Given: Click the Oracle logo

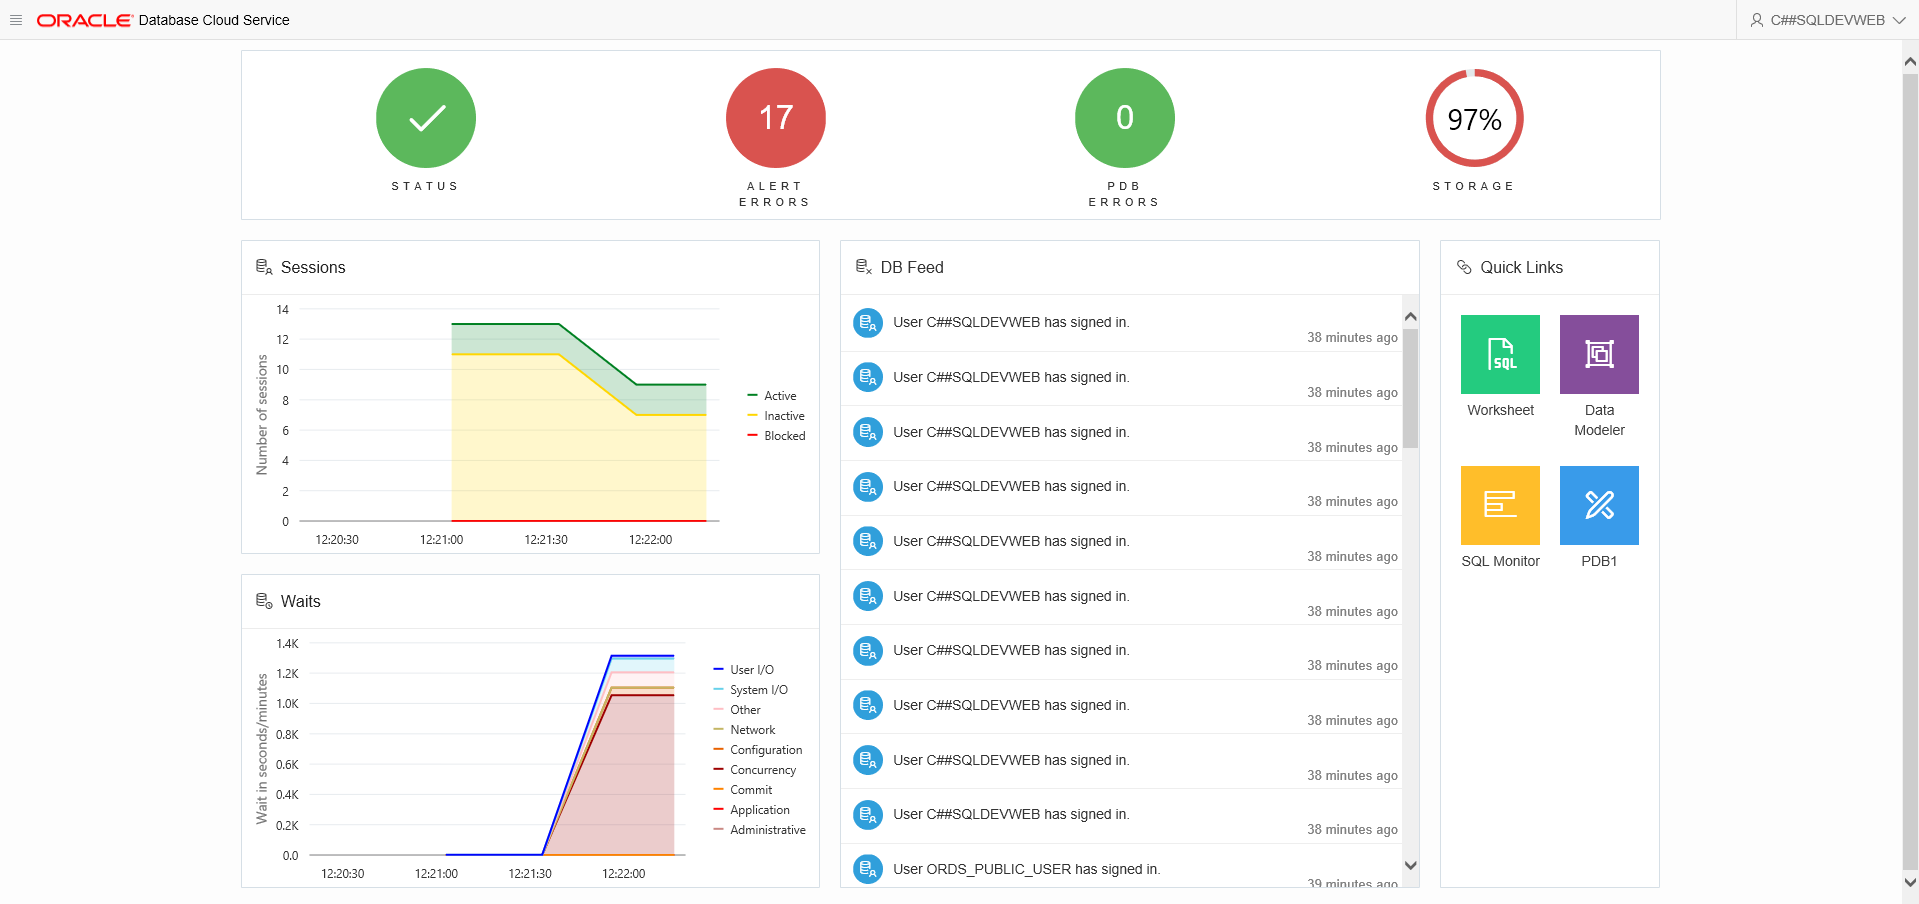Looking at the screenshot, I should (84, 20).
